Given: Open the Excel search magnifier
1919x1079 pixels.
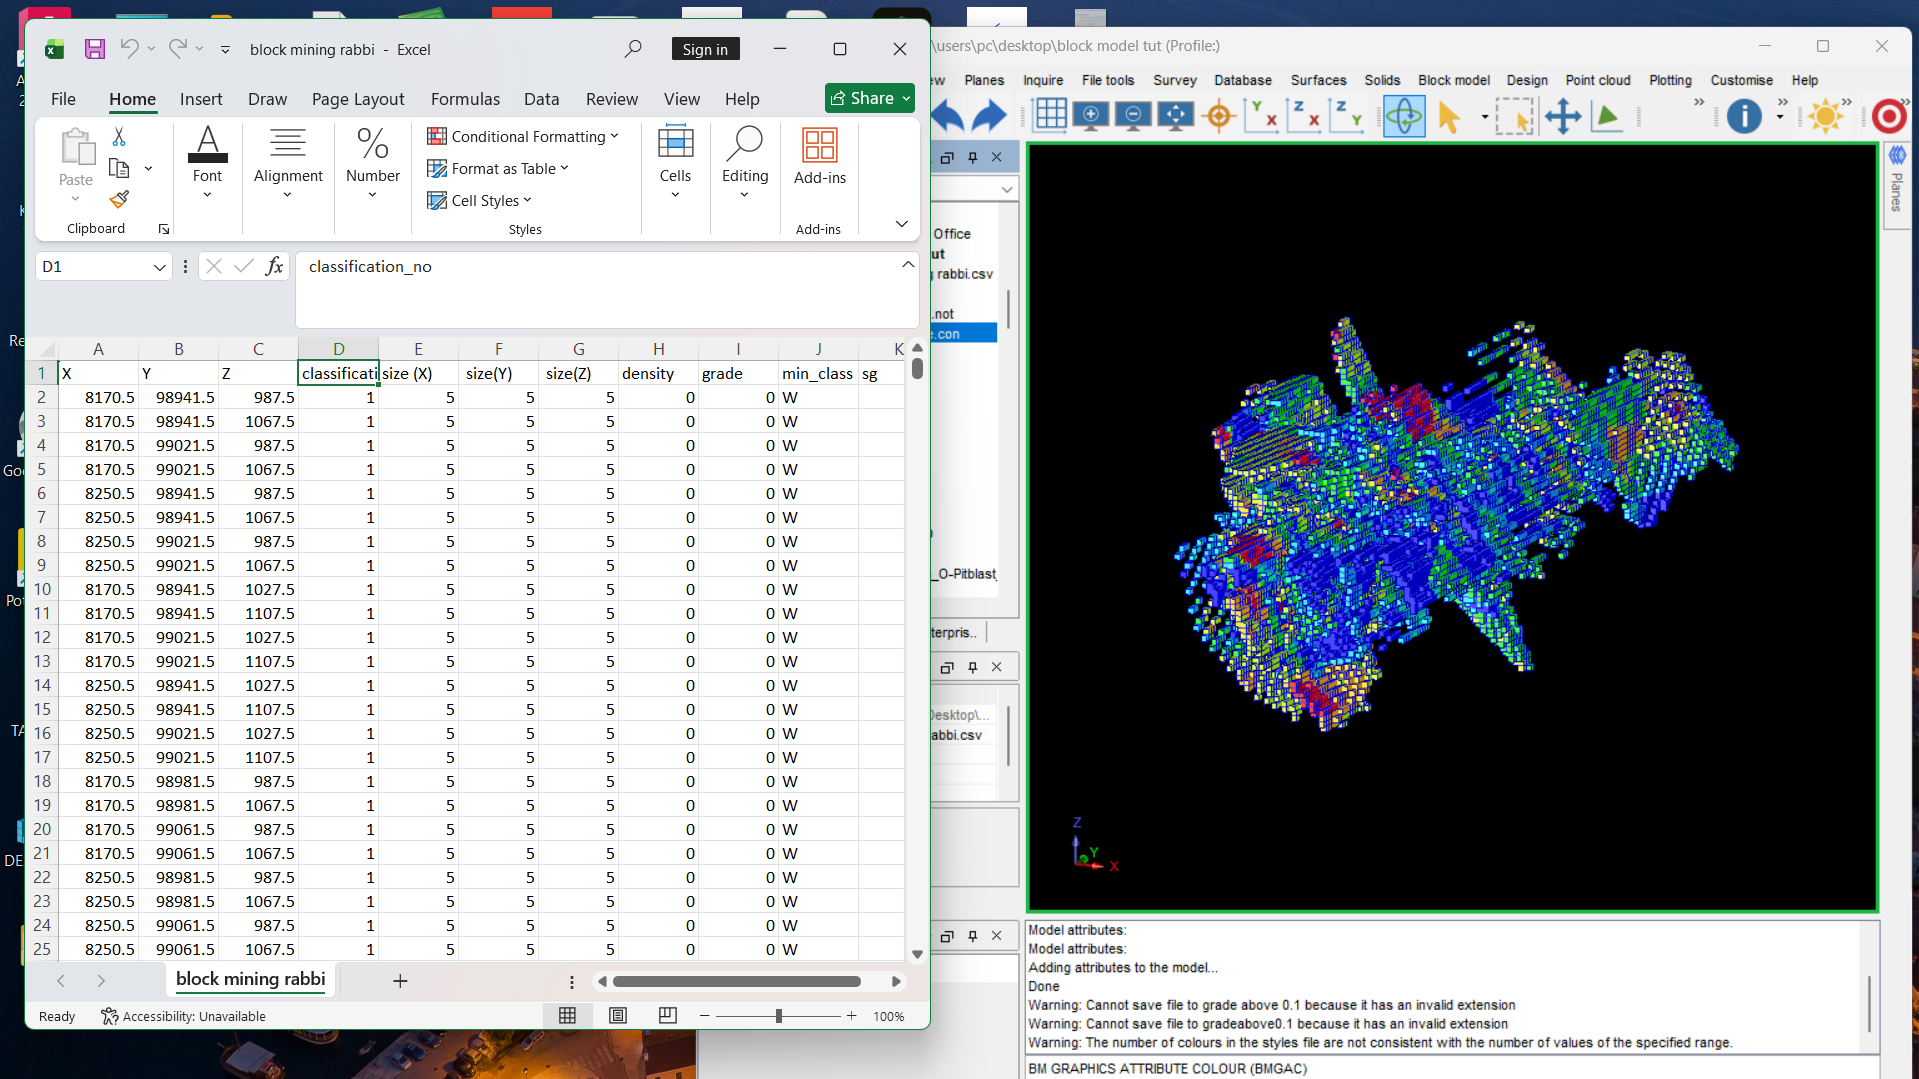Looking at the screenshot, I should pos(632,49).
